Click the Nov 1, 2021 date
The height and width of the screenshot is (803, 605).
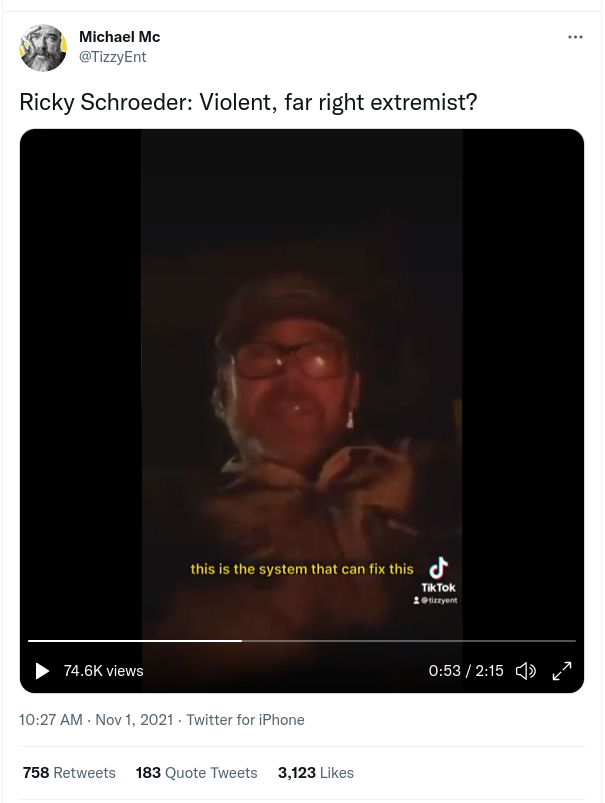coord(134,720)
